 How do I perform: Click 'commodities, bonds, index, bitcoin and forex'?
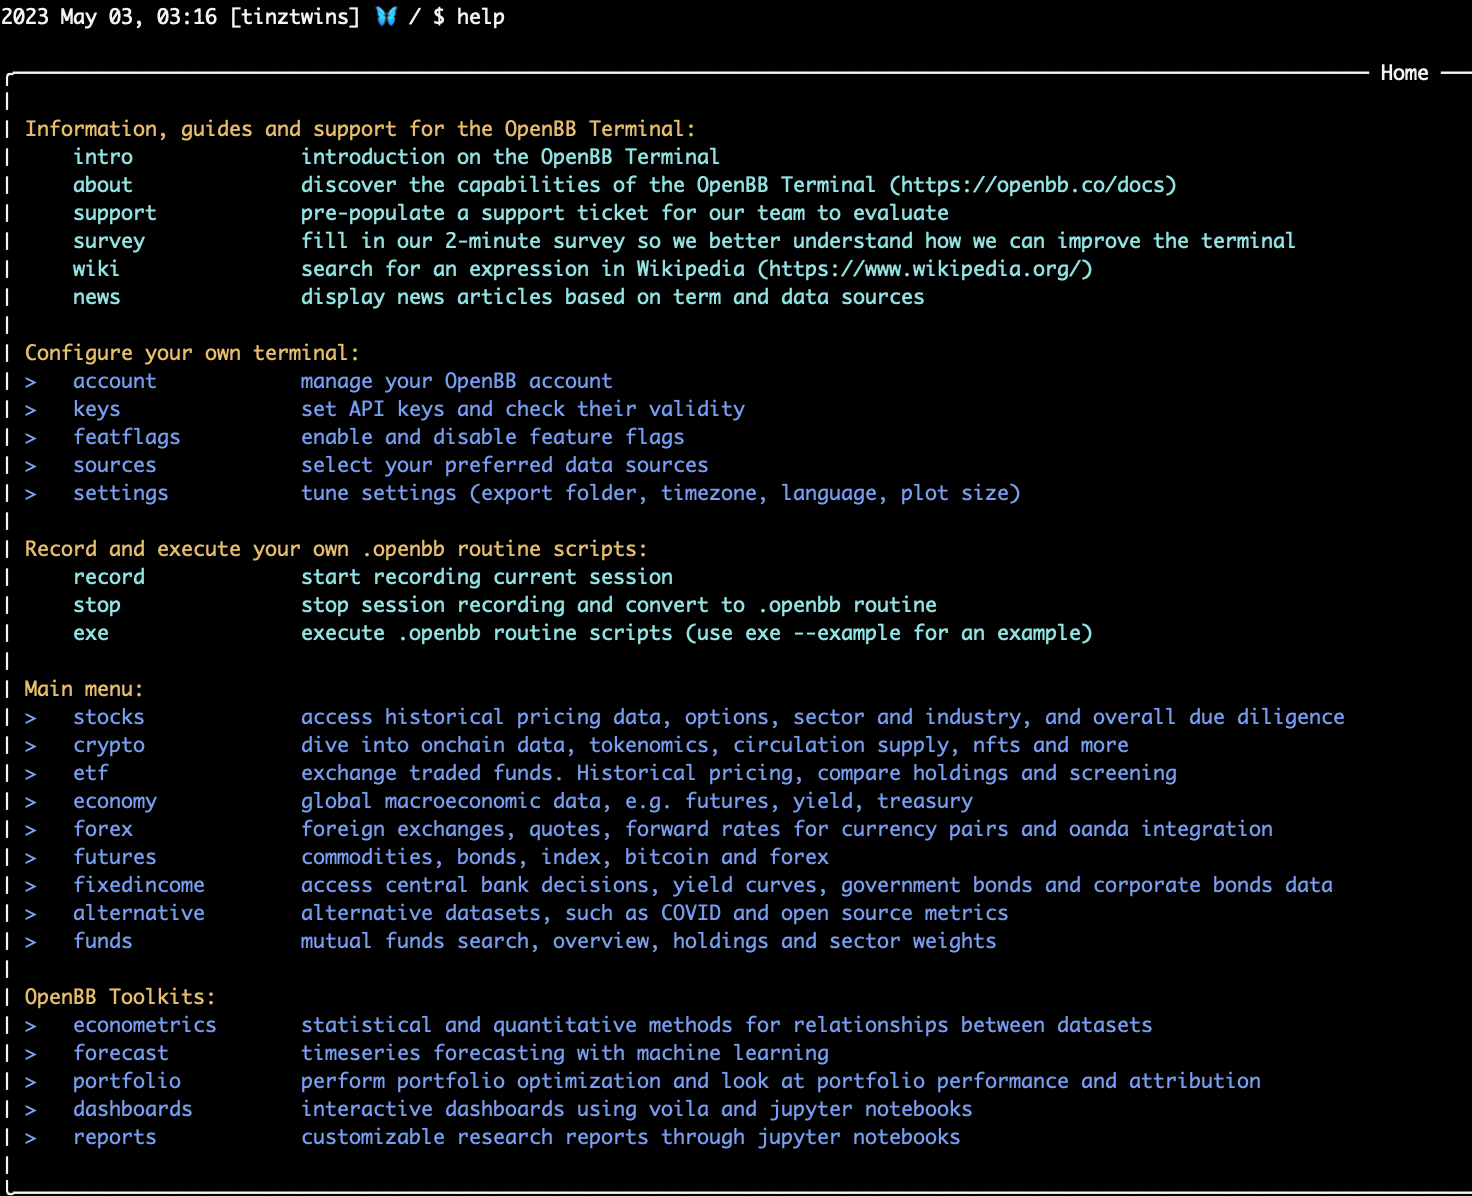click(x=565, y=857)
